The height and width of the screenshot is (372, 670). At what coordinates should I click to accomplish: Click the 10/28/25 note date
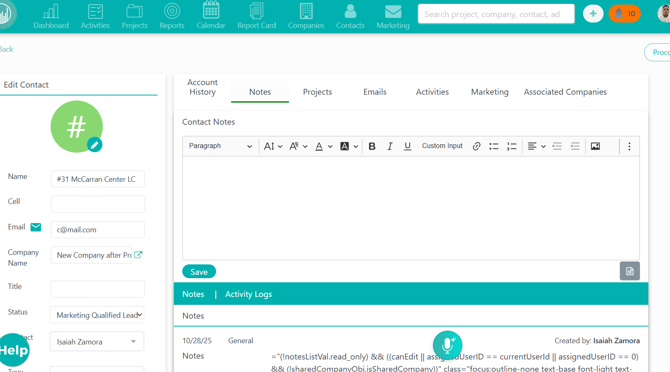[197, 340]
